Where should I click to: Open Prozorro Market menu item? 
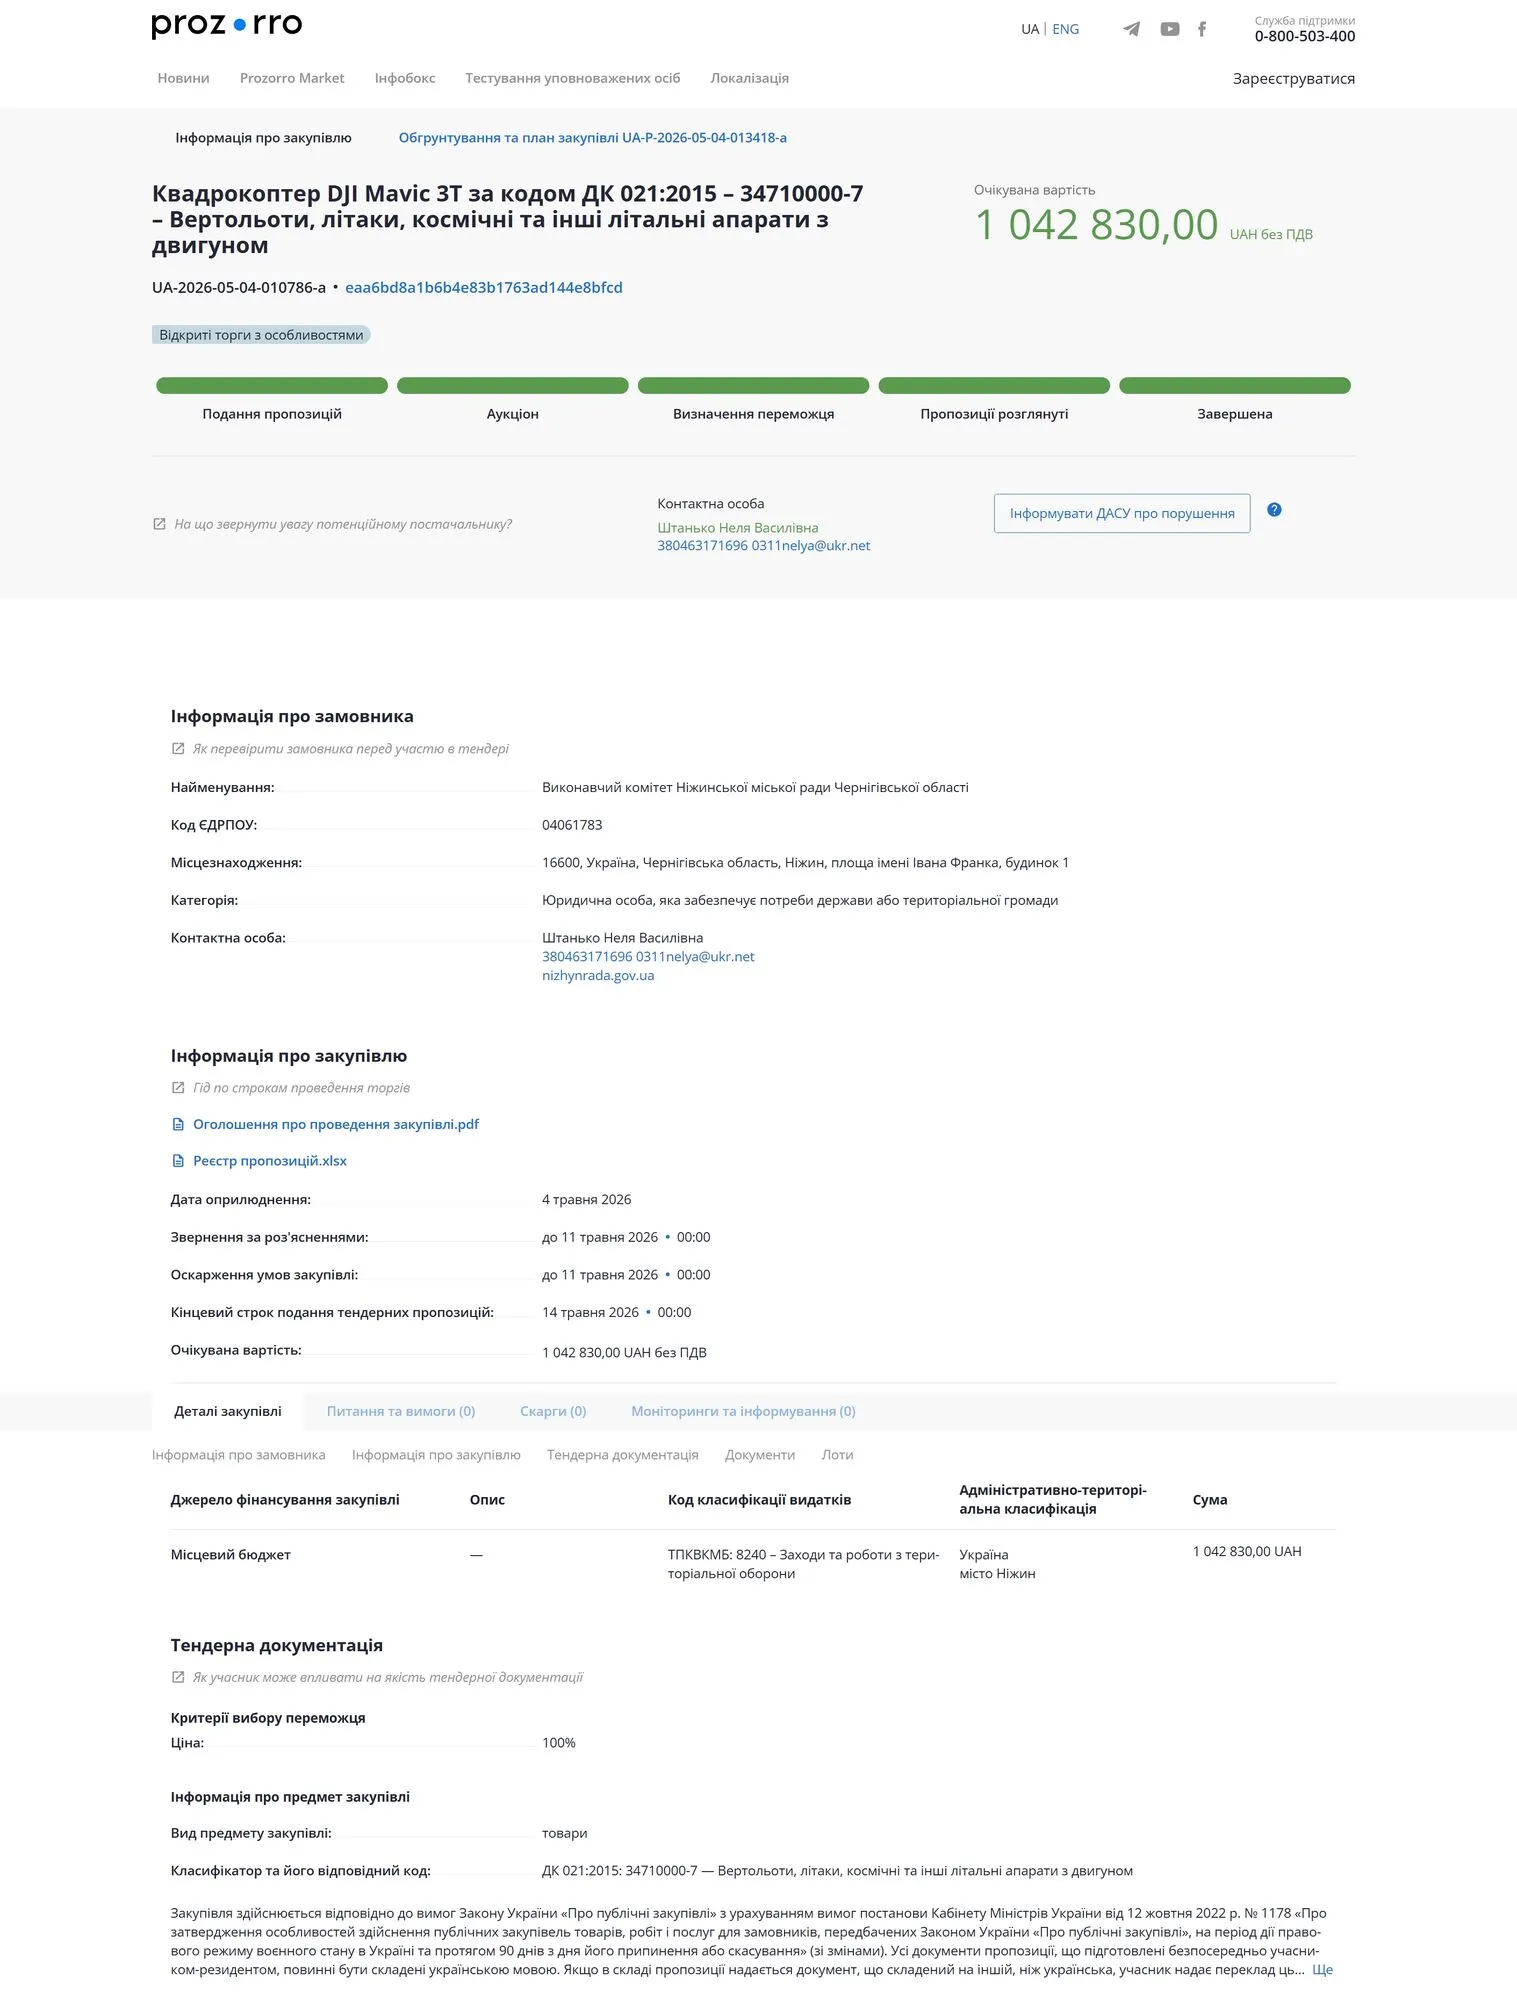point(292,78)
